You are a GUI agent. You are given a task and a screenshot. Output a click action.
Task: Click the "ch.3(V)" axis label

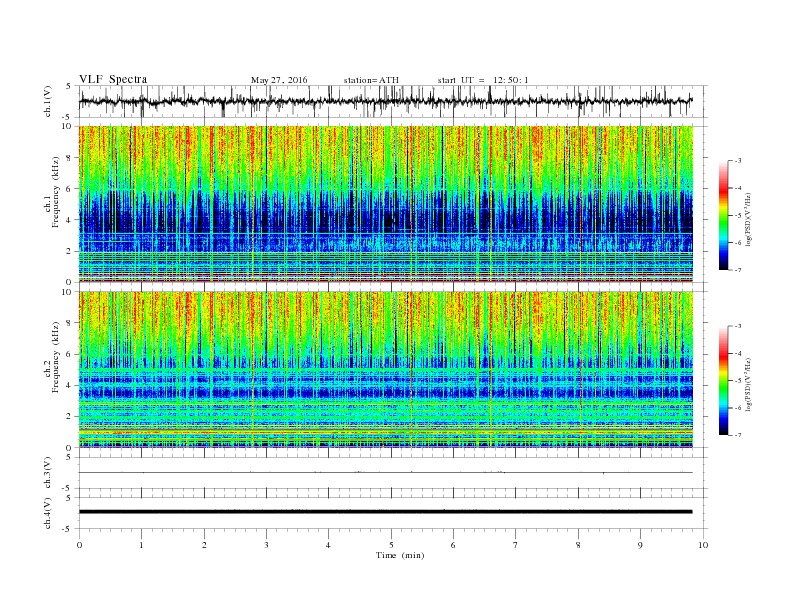pos(48,473)
